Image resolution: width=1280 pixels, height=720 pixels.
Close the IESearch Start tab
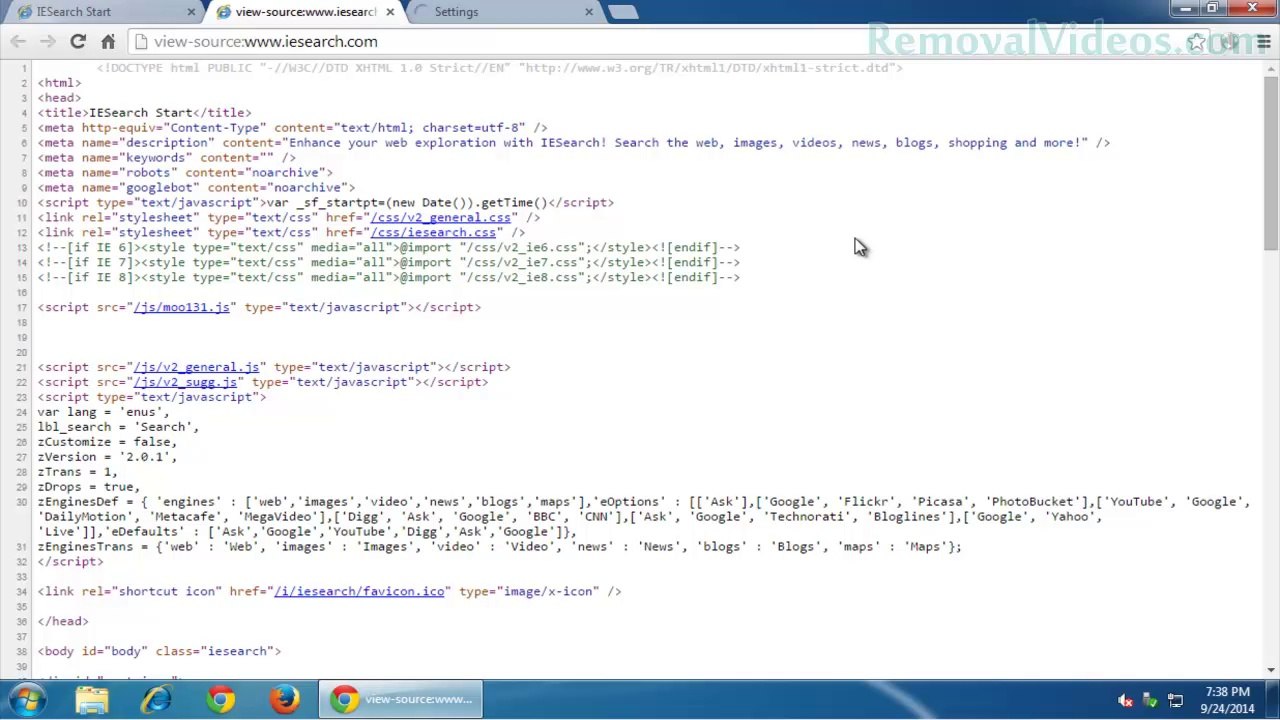[191, 12]
